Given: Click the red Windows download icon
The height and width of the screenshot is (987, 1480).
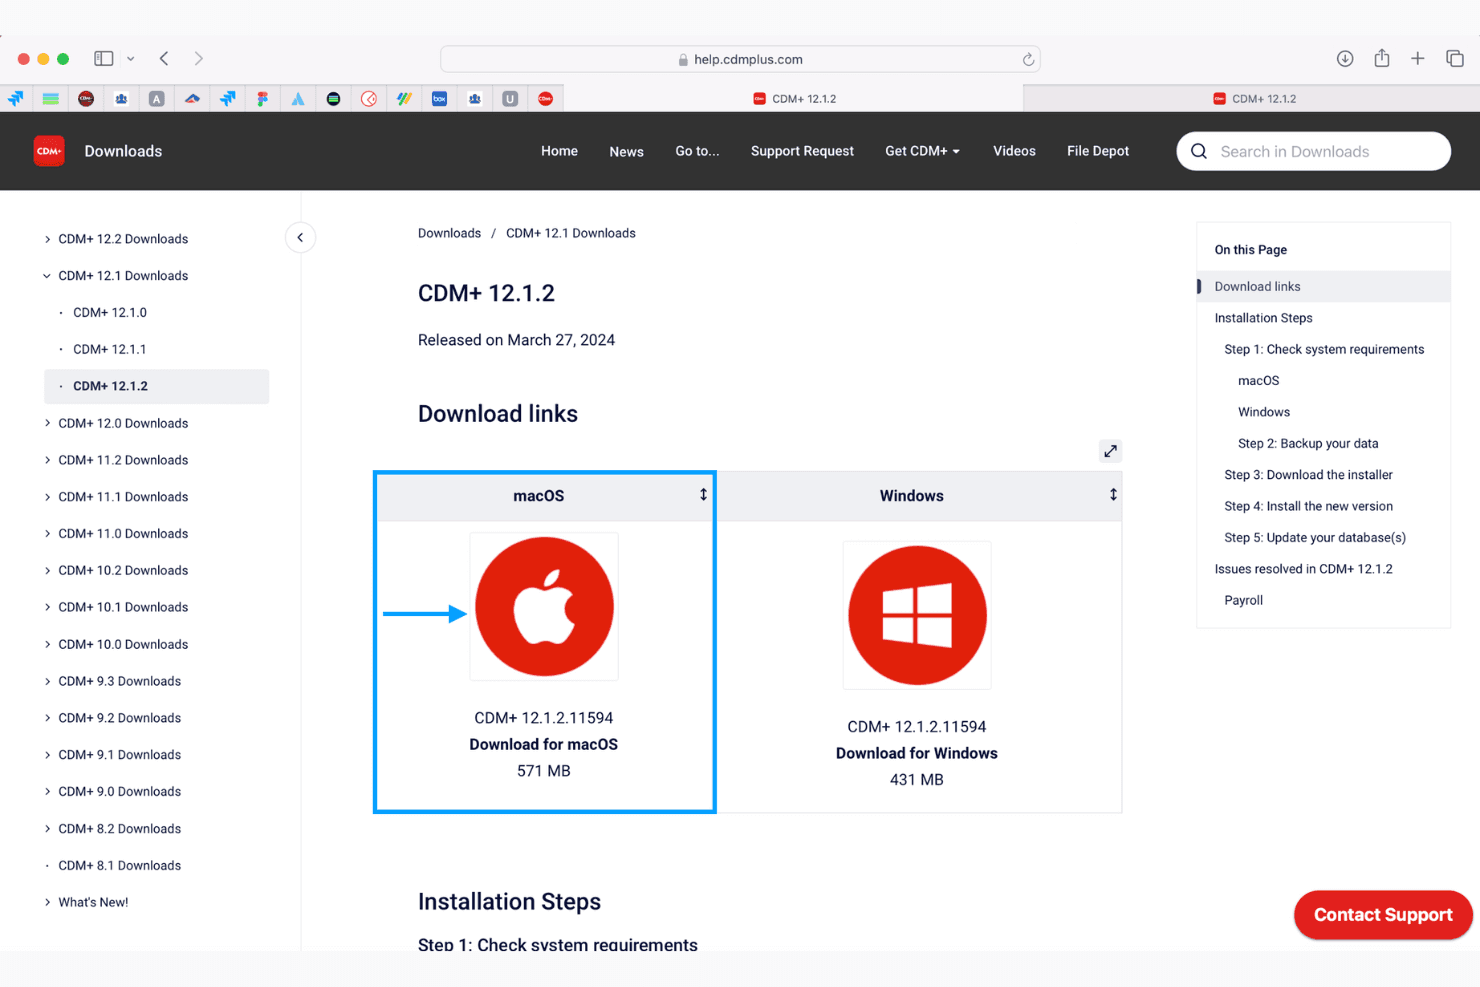Looking at the screenshot, I should [917, 615].
